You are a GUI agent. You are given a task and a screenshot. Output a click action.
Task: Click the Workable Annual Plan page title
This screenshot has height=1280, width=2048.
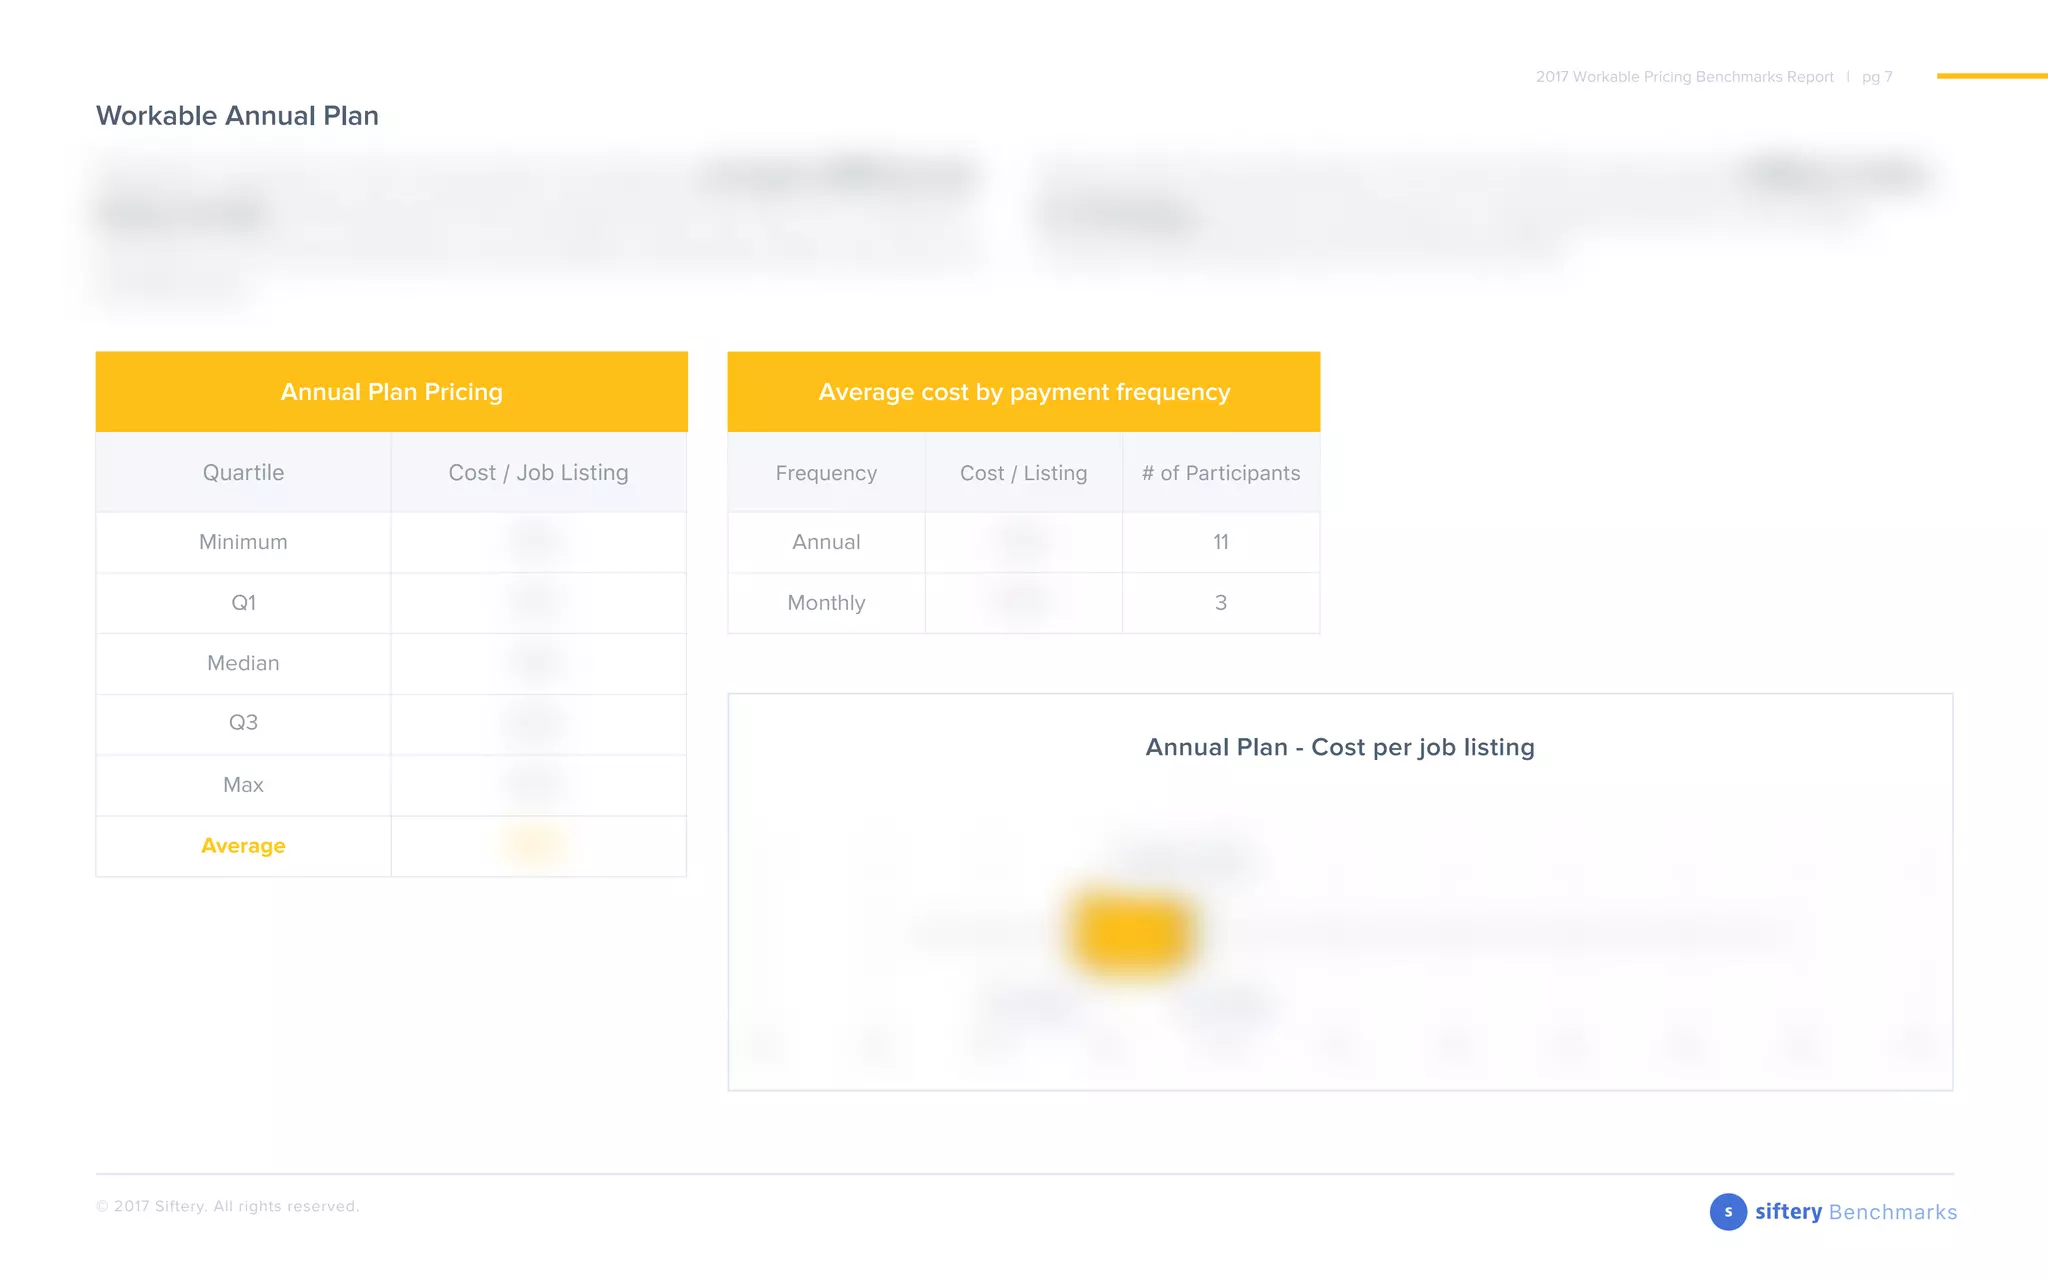237,116
